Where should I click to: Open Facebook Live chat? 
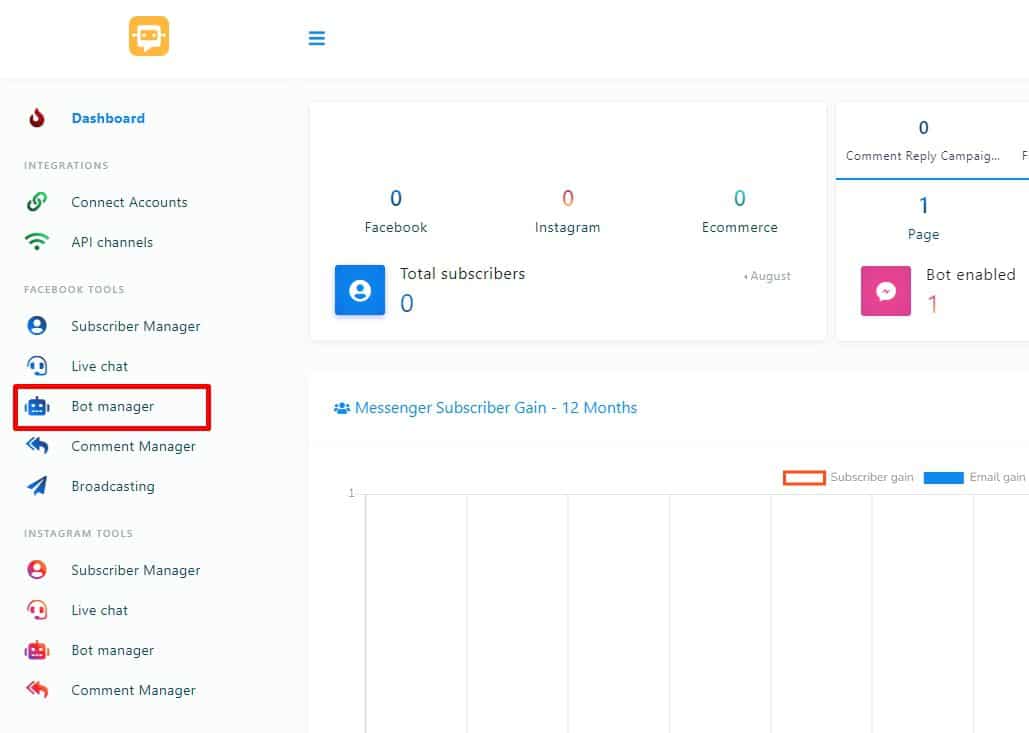tap(99, 366)
